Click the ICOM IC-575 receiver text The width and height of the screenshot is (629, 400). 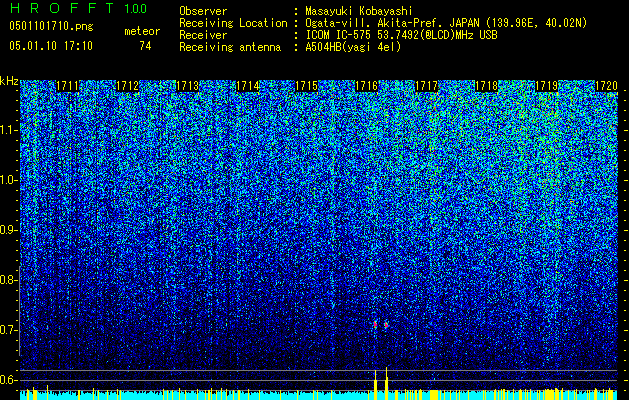pos(401,35)
